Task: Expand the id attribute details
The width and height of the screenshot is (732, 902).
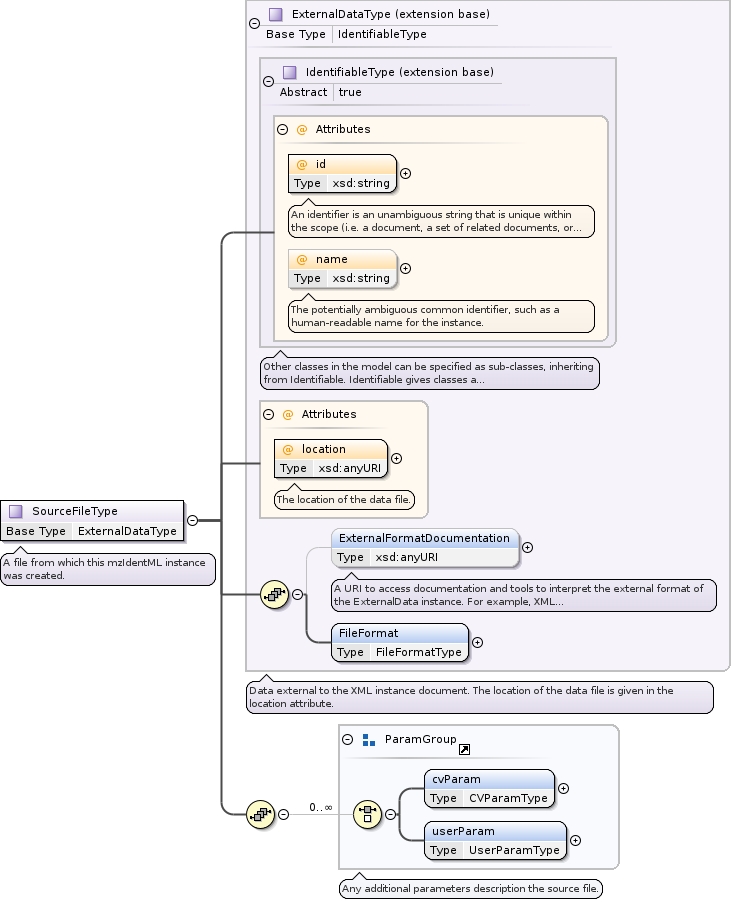Action: [405, 173]
